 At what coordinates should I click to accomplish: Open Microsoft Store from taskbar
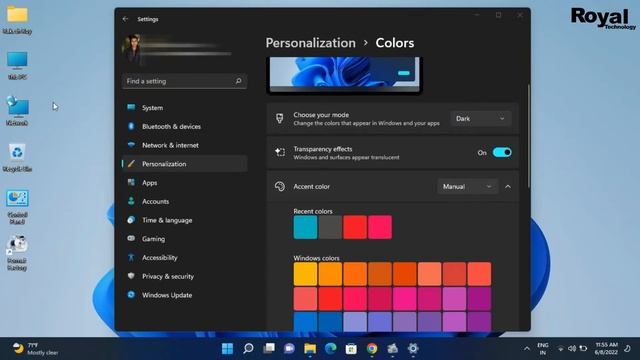pyautogui.click(x=351, y=349)
